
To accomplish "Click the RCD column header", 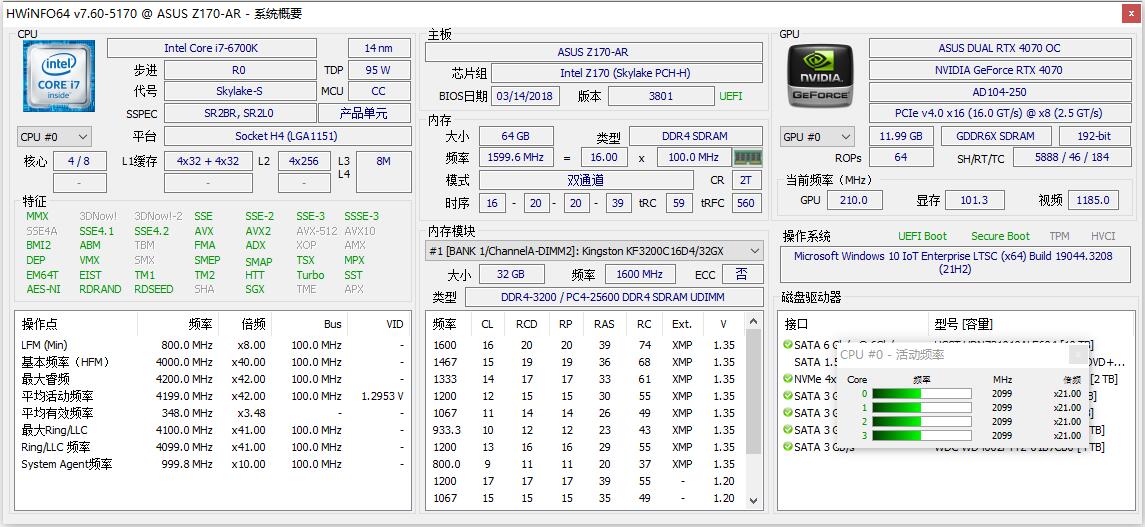I will (526, 324).
